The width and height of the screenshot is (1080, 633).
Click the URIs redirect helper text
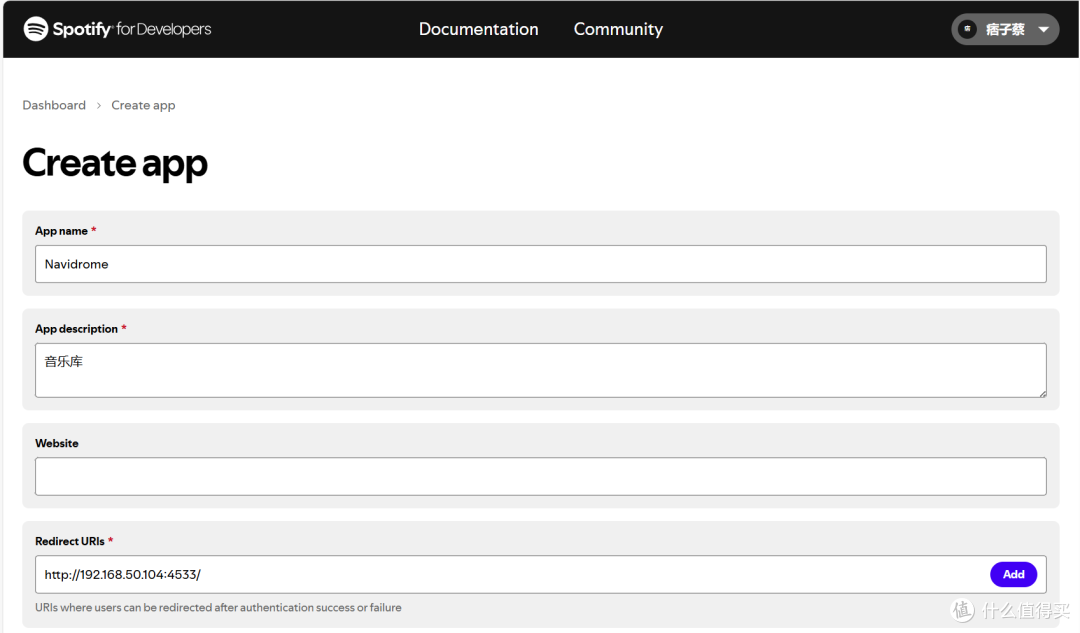click(218, 608)
